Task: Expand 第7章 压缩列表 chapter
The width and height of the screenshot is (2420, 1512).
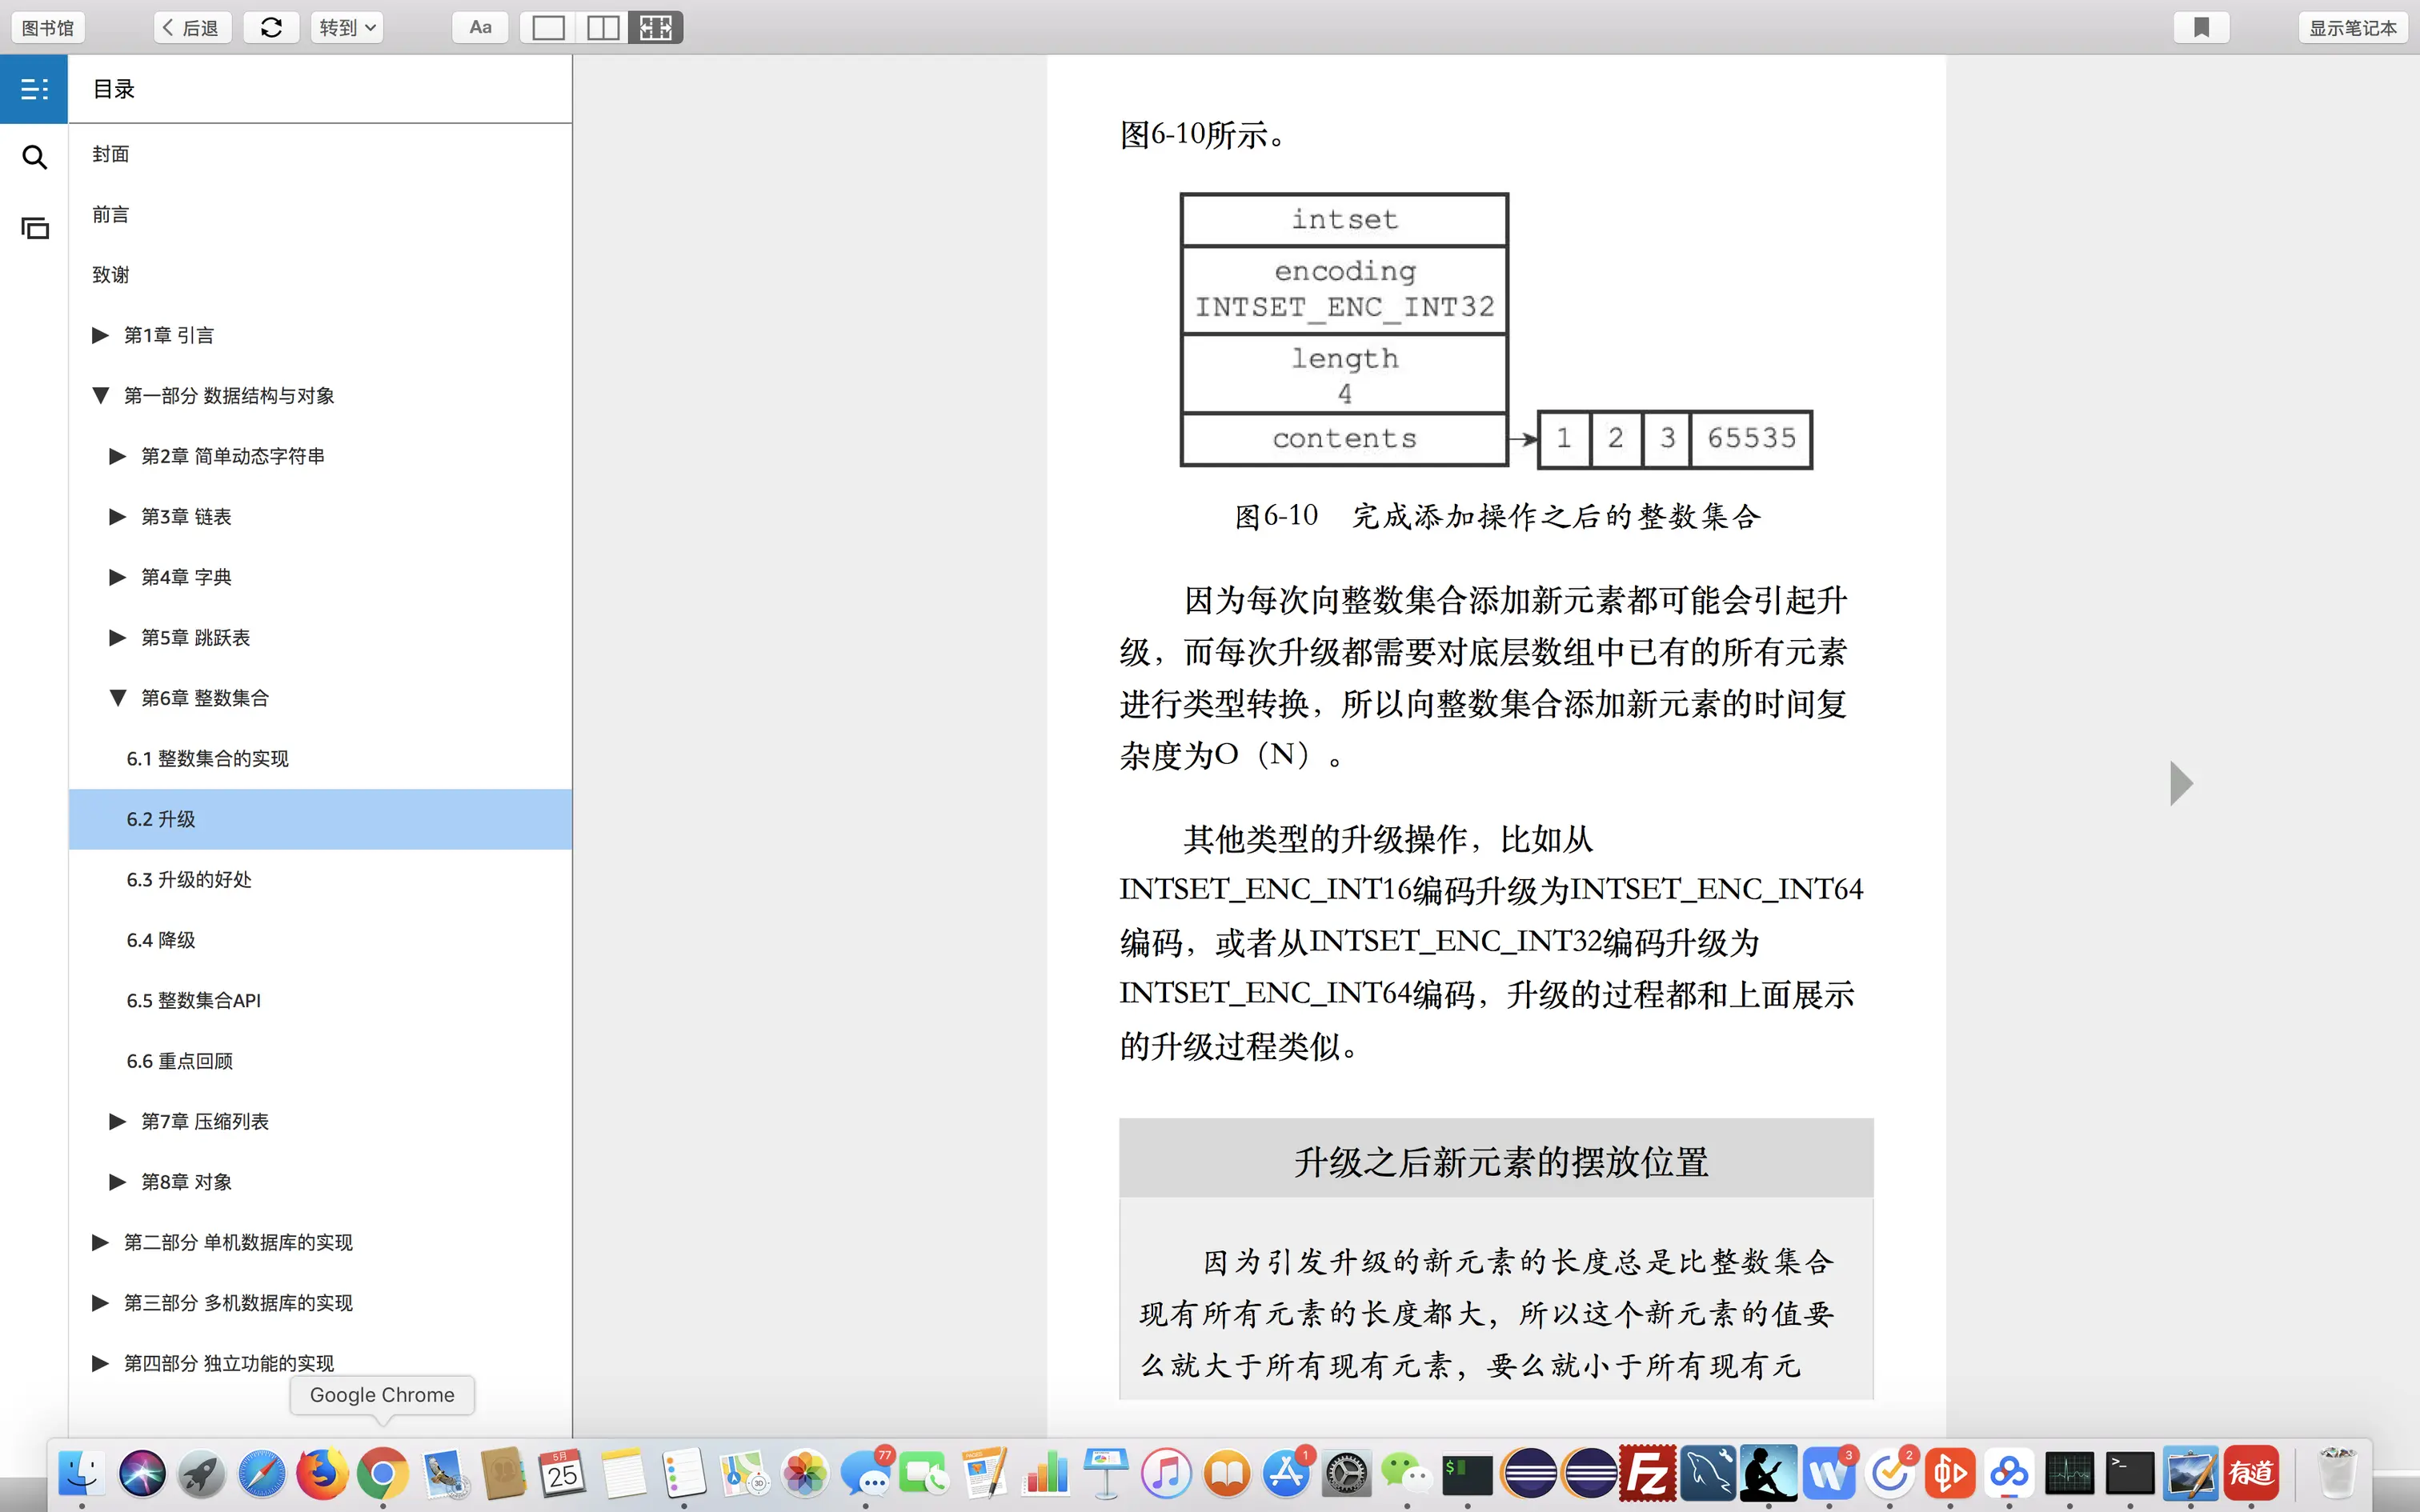Action: coord(118,1121)
